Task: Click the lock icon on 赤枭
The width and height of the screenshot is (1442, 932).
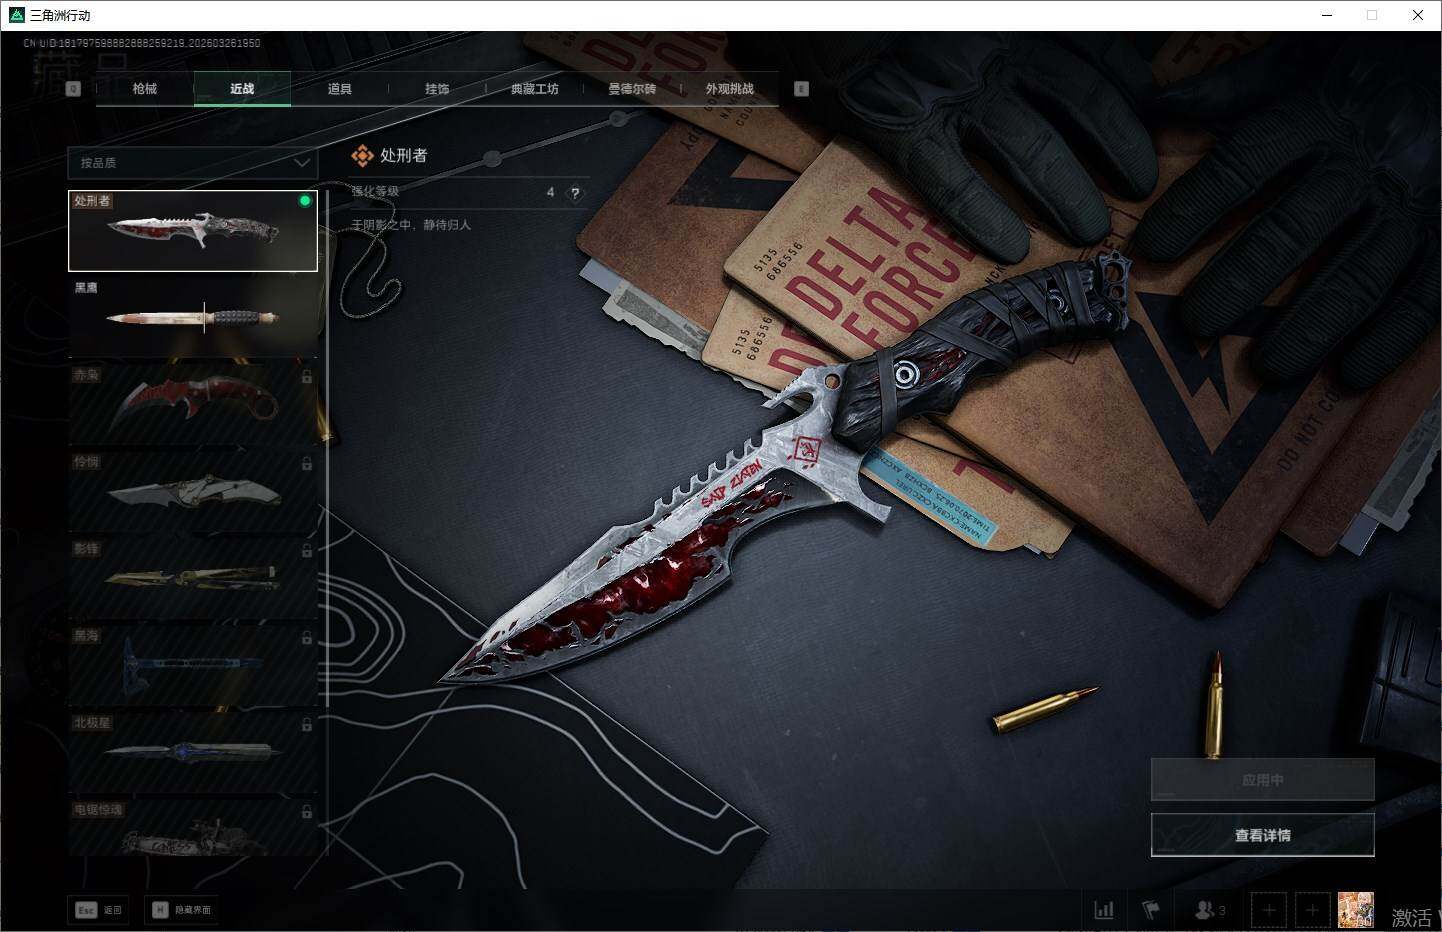Action: (307, 377)
